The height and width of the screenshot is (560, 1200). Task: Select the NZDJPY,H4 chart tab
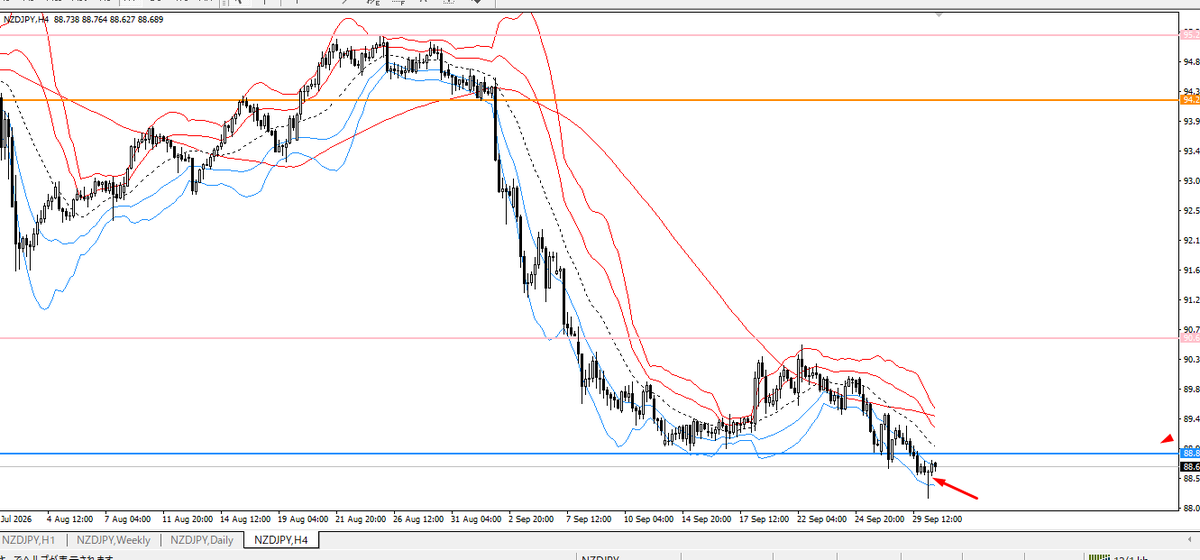pyautogui.click(x=282, y=540)
